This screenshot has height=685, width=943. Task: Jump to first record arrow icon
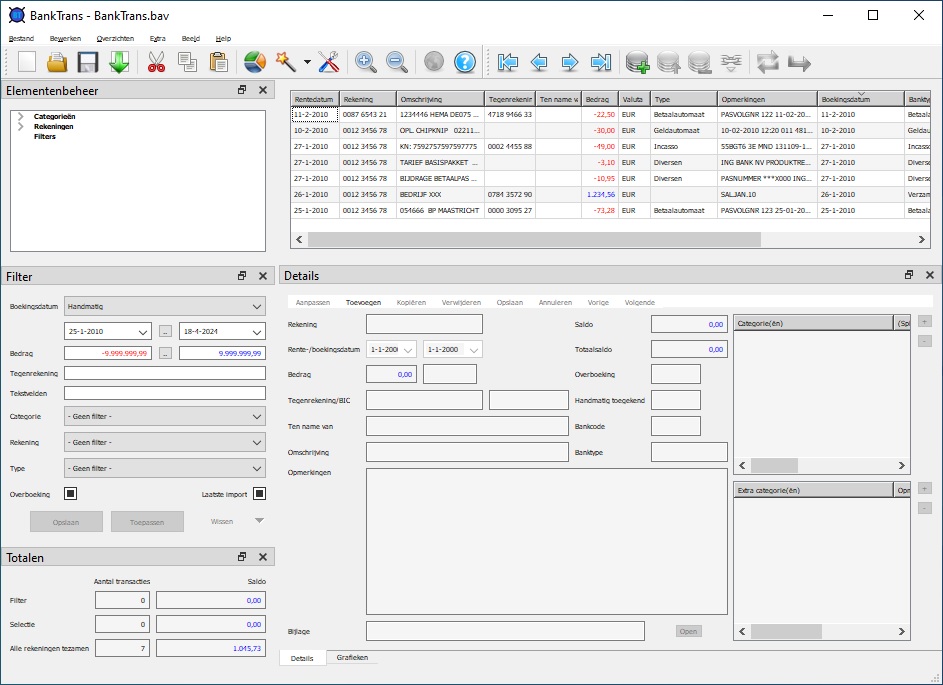point(508,62)
